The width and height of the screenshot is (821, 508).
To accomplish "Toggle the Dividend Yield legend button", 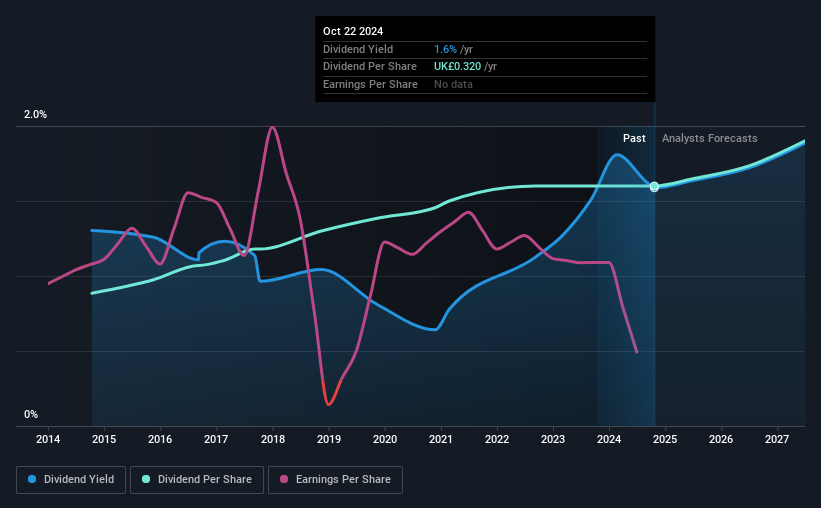I will [x=71, y=480].
